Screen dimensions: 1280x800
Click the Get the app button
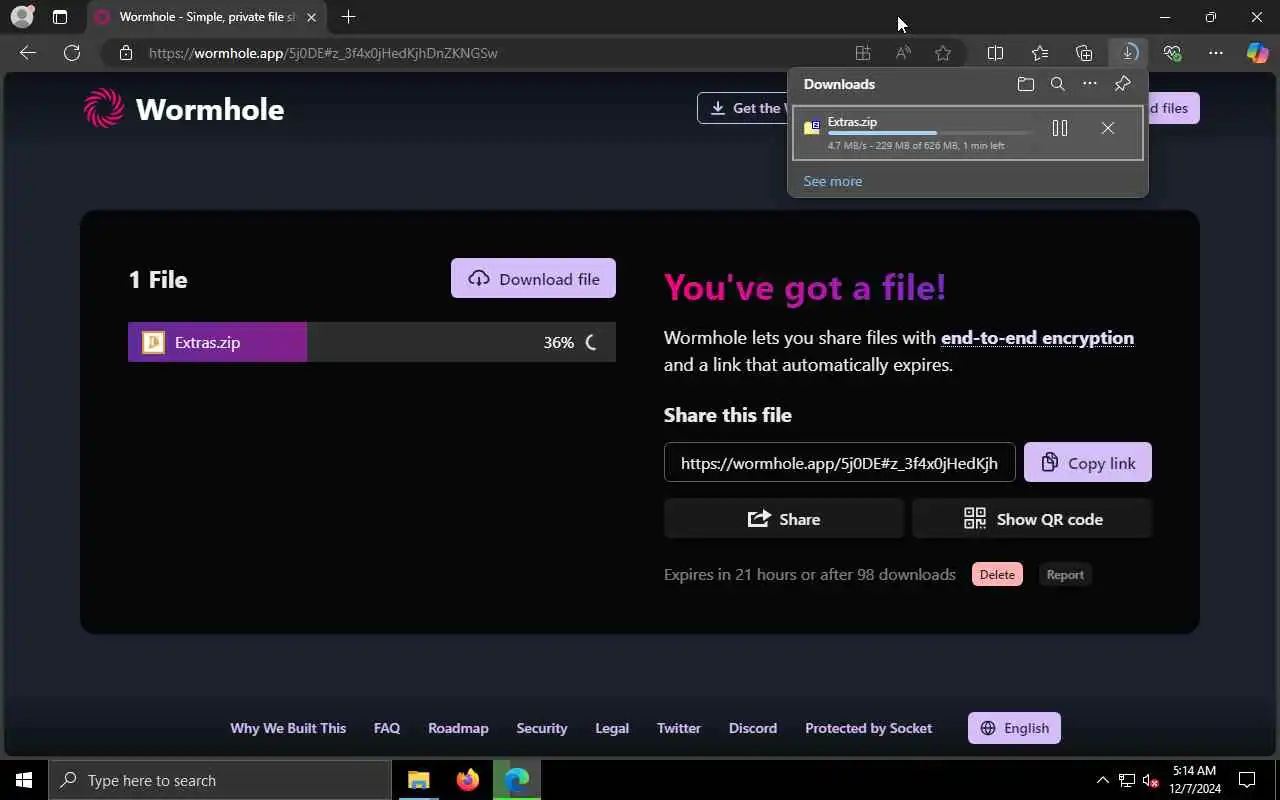tap(744, 108)
